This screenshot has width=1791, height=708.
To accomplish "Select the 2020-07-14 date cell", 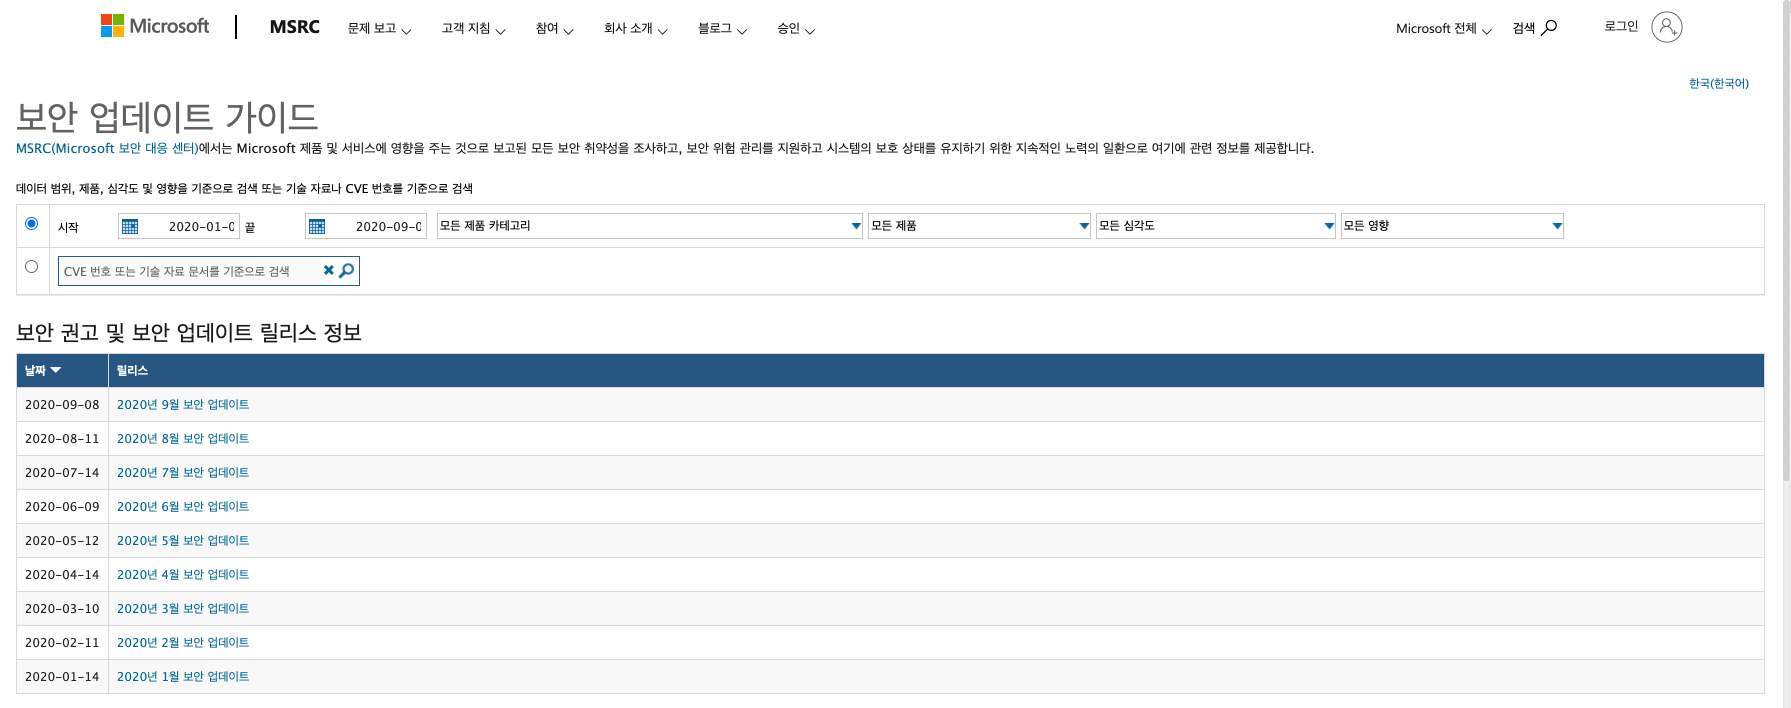I will [x=62, y=472].
